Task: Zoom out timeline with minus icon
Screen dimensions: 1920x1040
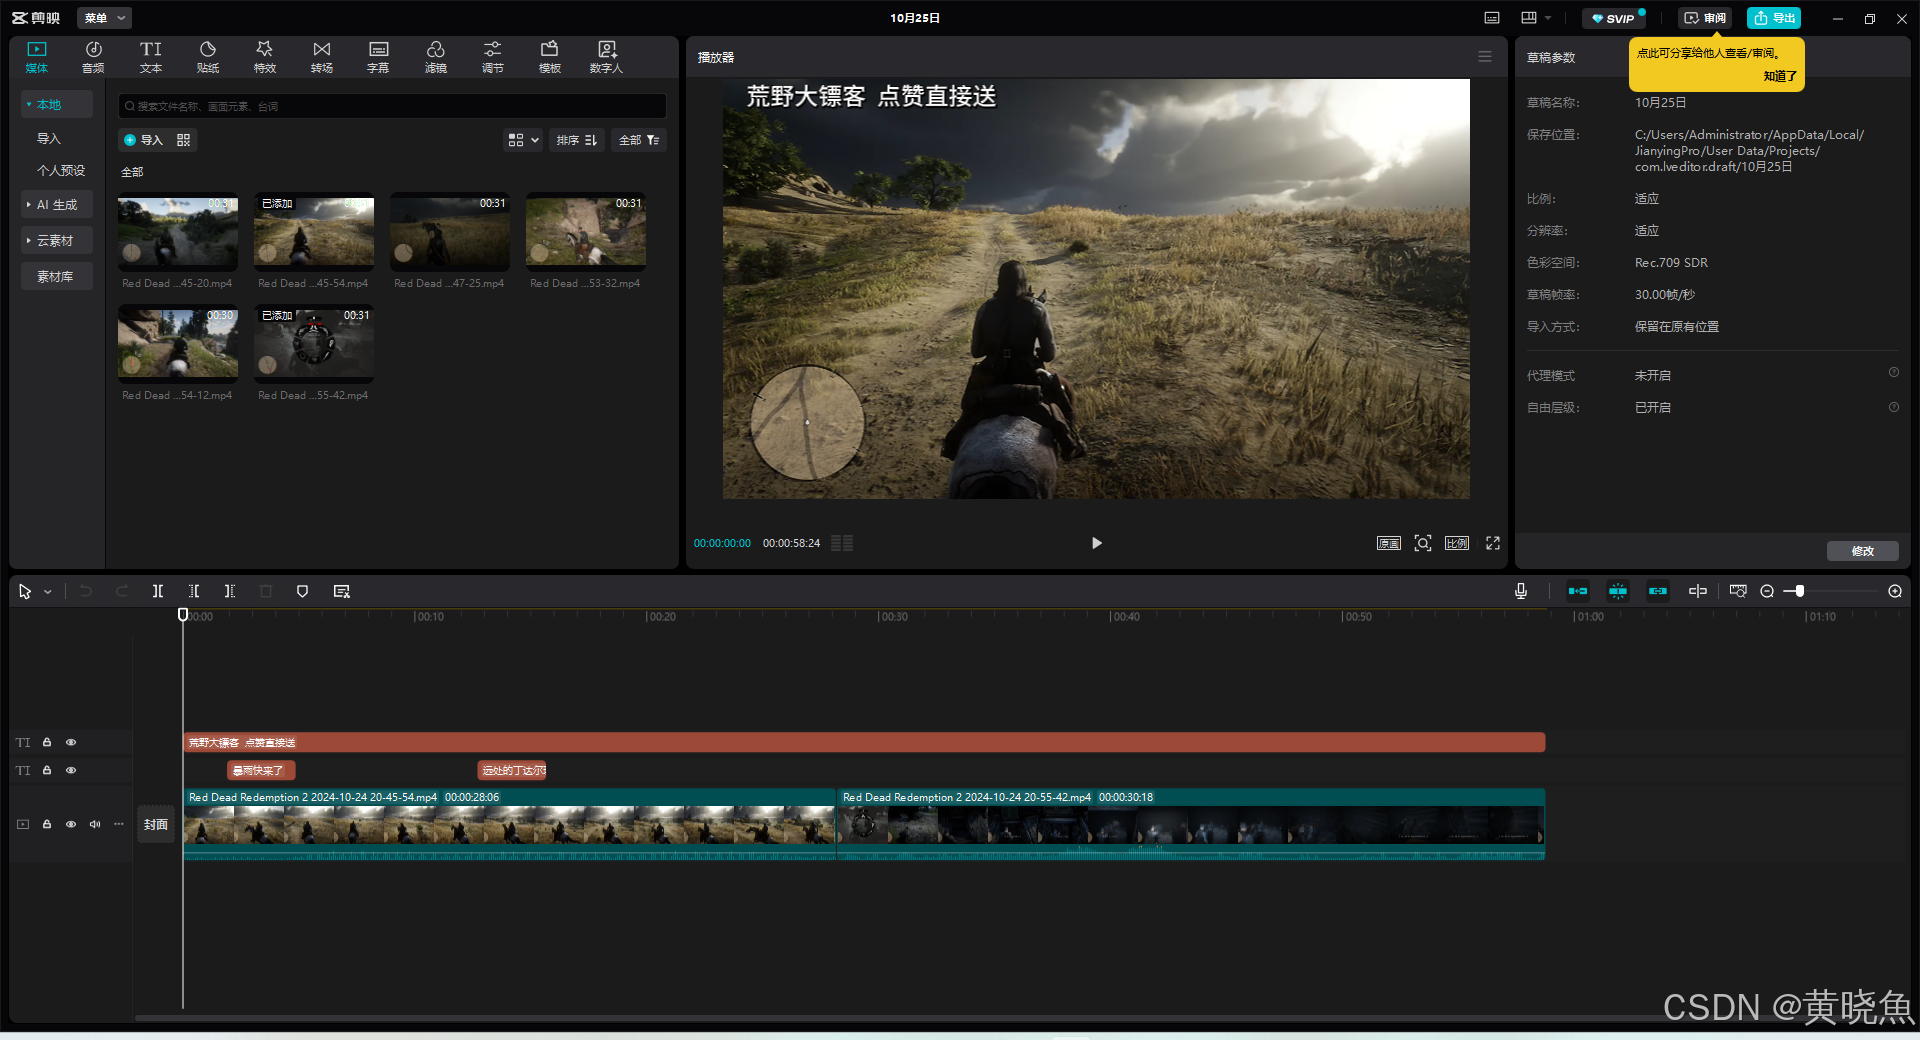Action: [x=1767, y=591]
